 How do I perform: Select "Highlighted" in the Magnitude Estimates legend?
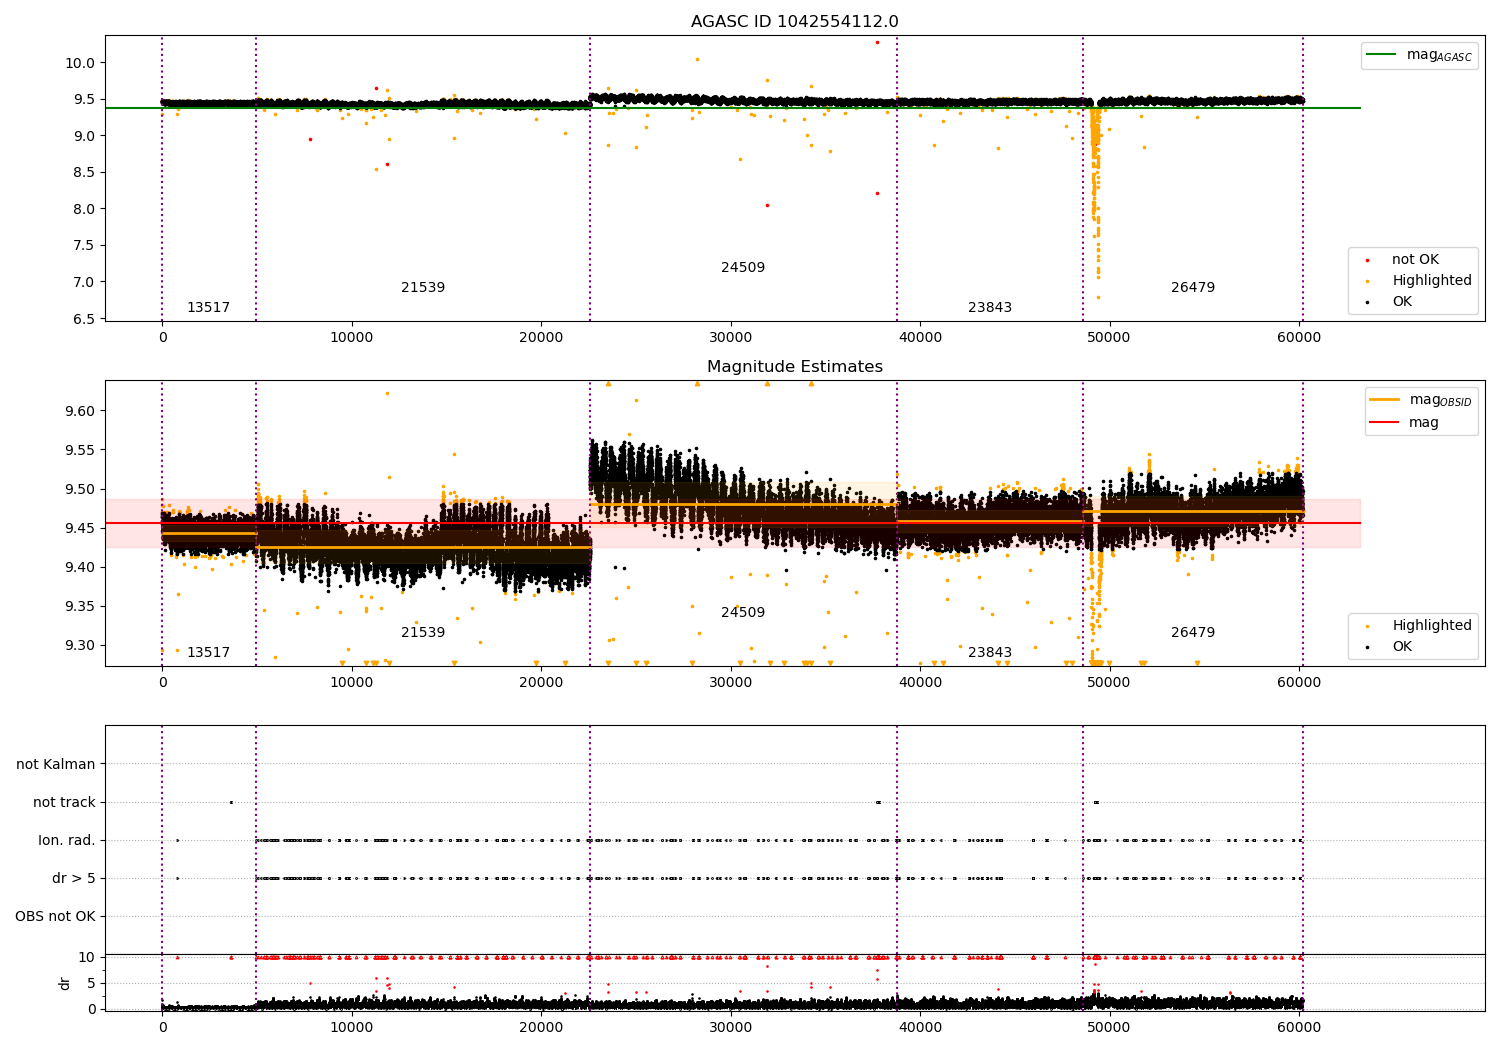(1432, 626)
